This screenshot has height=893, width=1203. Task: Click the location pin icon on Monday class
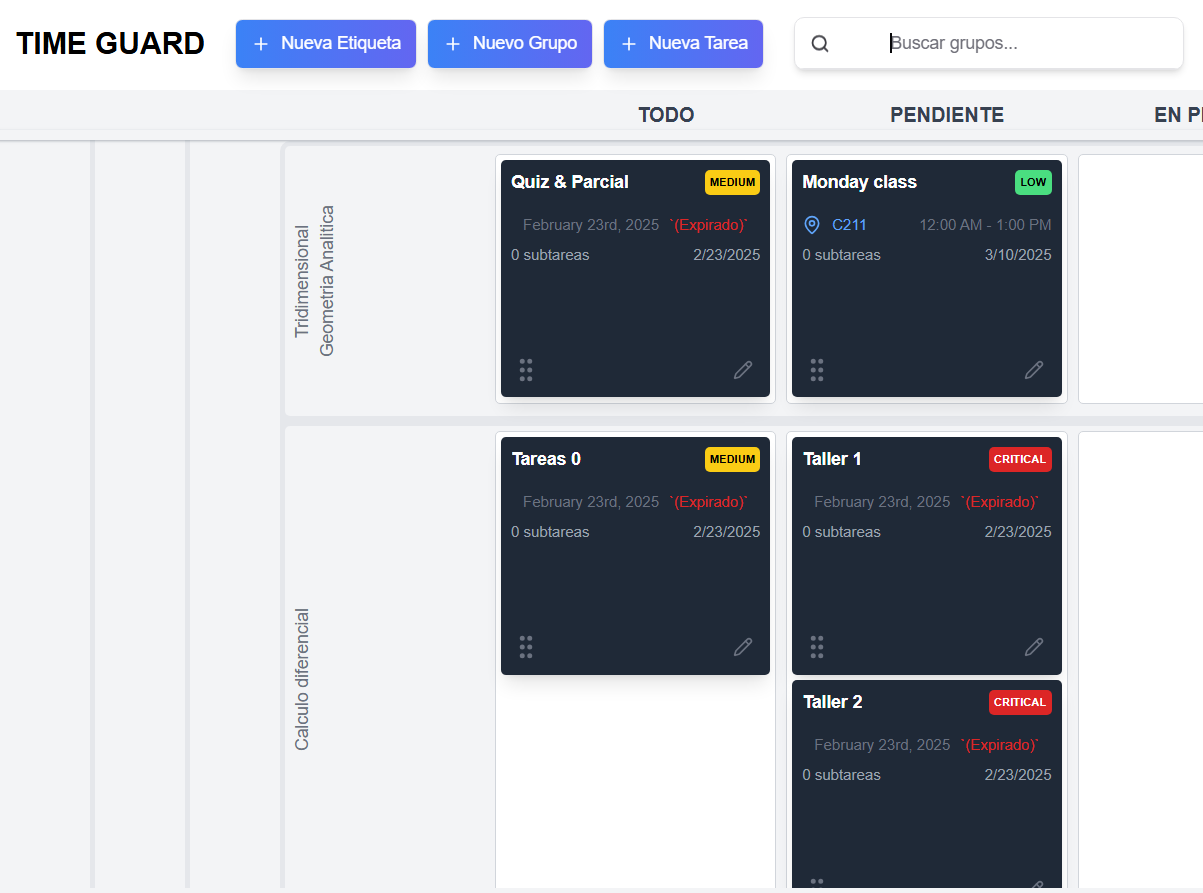coord(812,225)
